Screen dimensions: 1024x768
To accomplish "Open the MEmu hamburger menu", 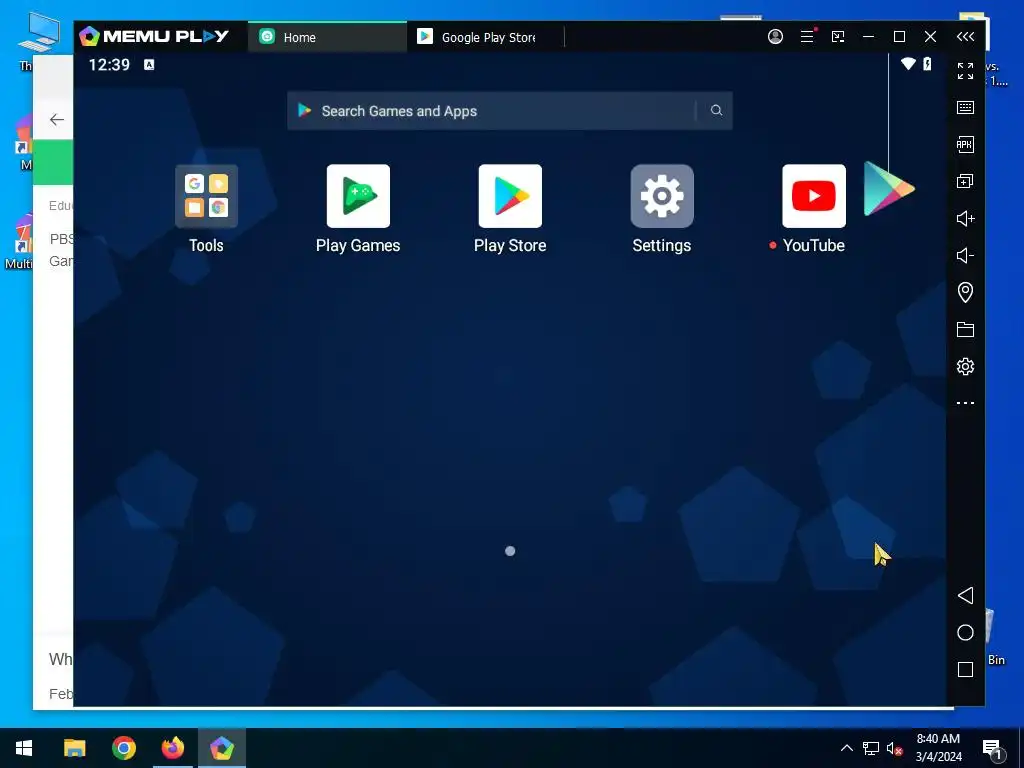I will coord(807,37).
